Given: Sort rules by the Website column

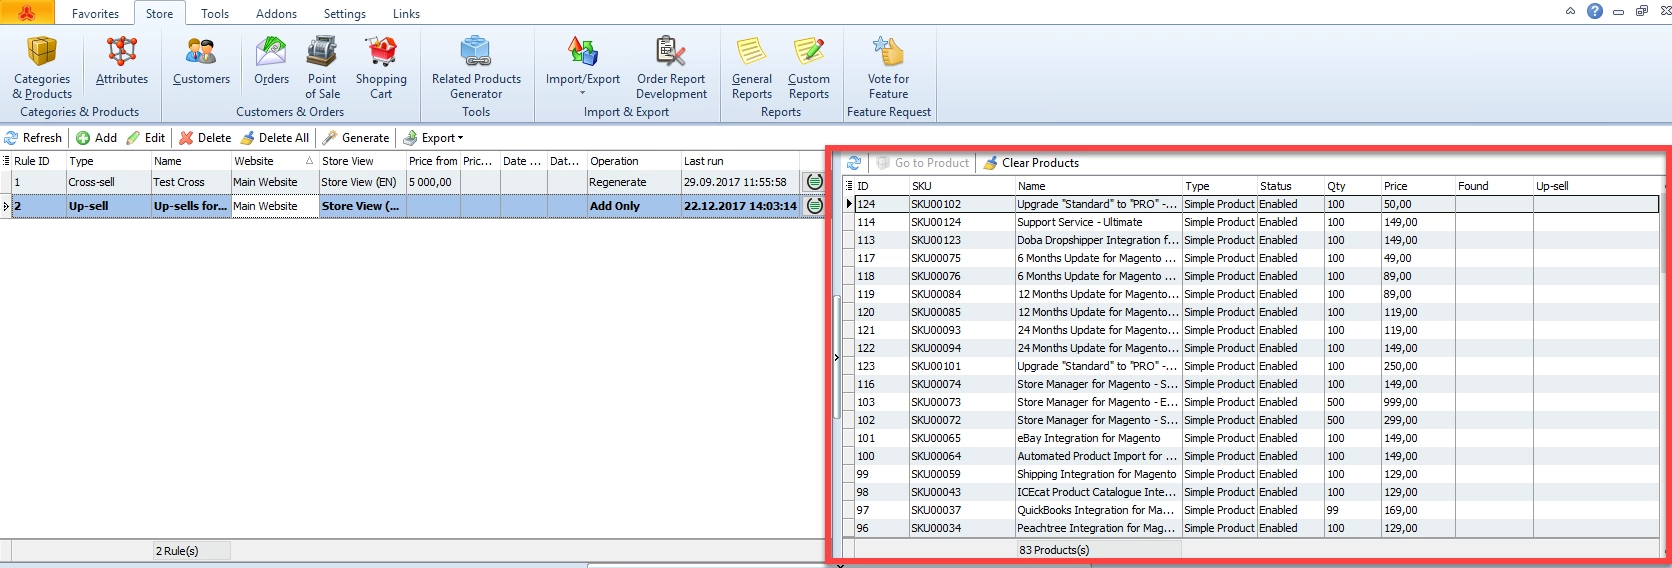Looking at the screenshot, I should [x=275, y=161].
